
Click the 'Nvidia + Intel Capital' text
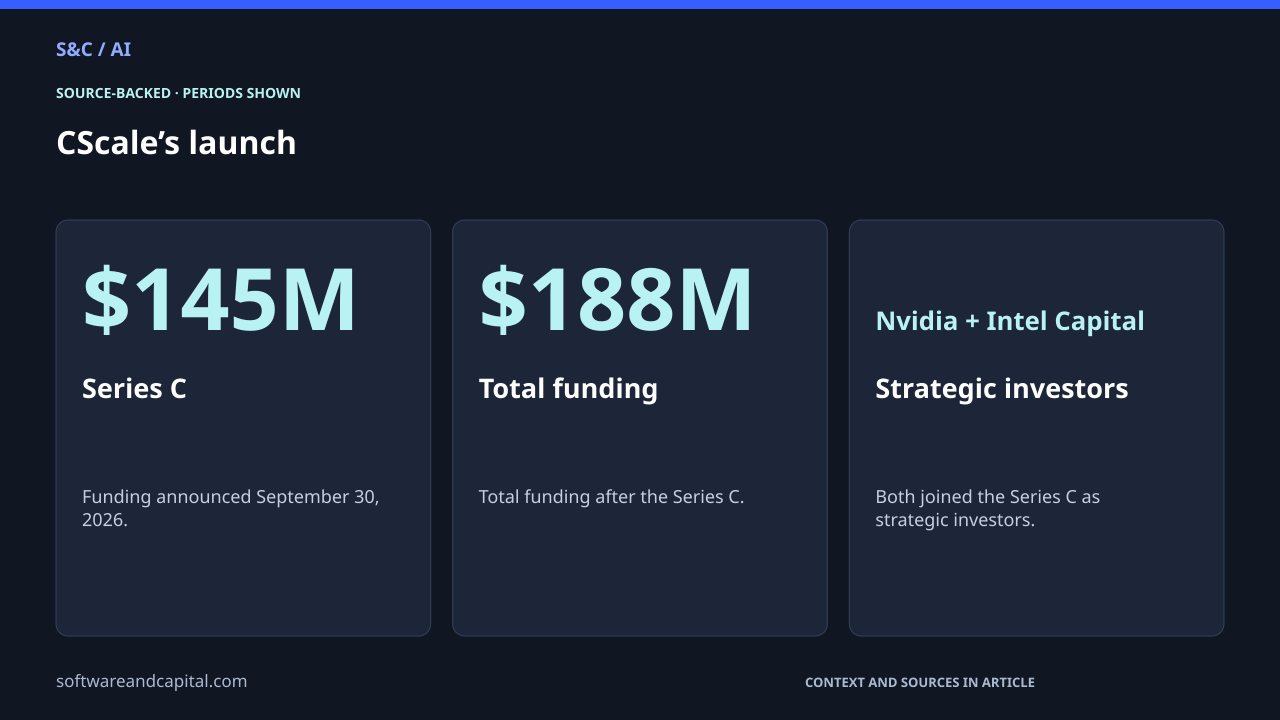pos(1010,321)
